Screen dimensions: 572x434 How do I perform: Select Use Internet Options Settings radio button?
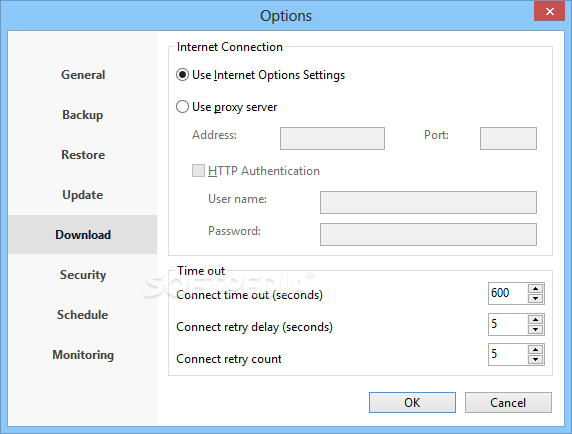182,75
